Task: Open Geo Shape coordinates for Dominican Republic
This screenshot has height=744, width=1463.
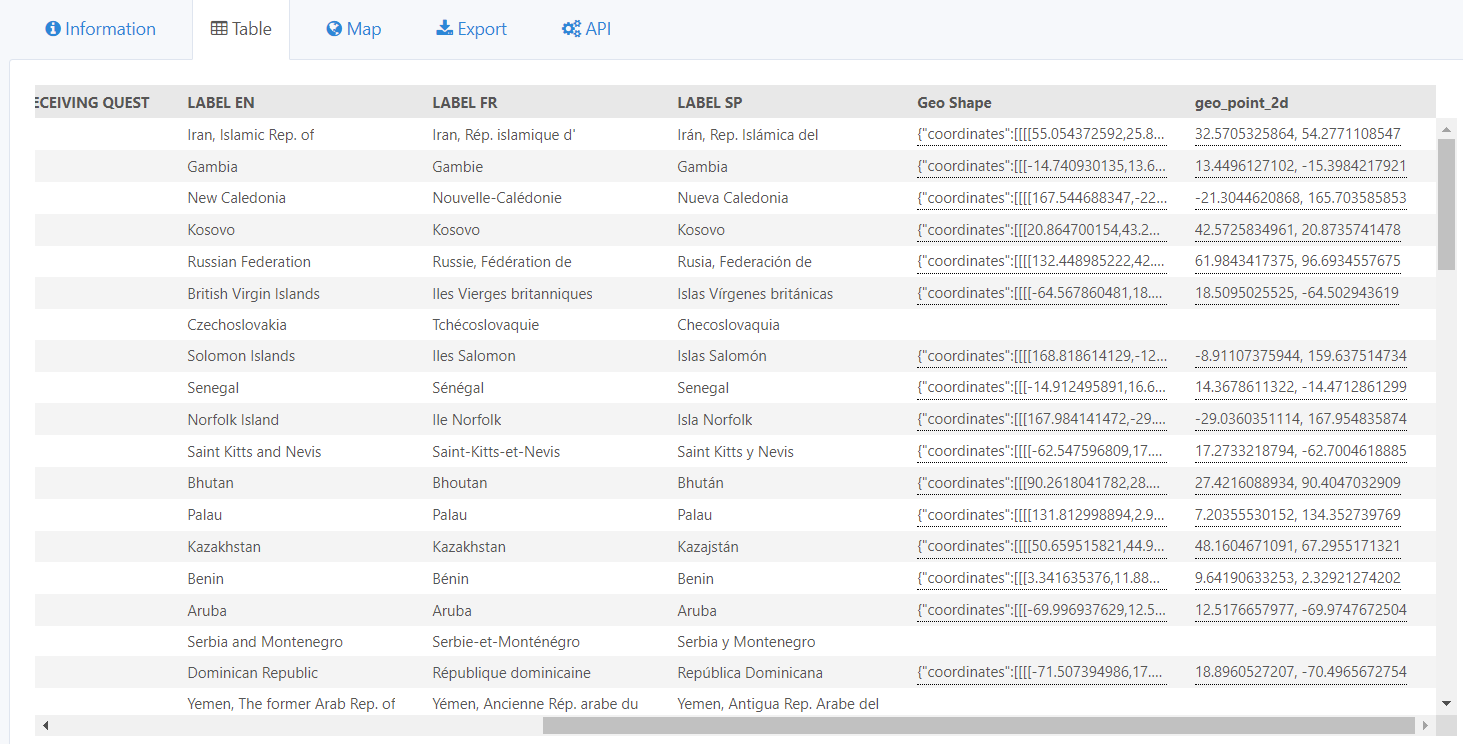Action: tap(1041, 673)
